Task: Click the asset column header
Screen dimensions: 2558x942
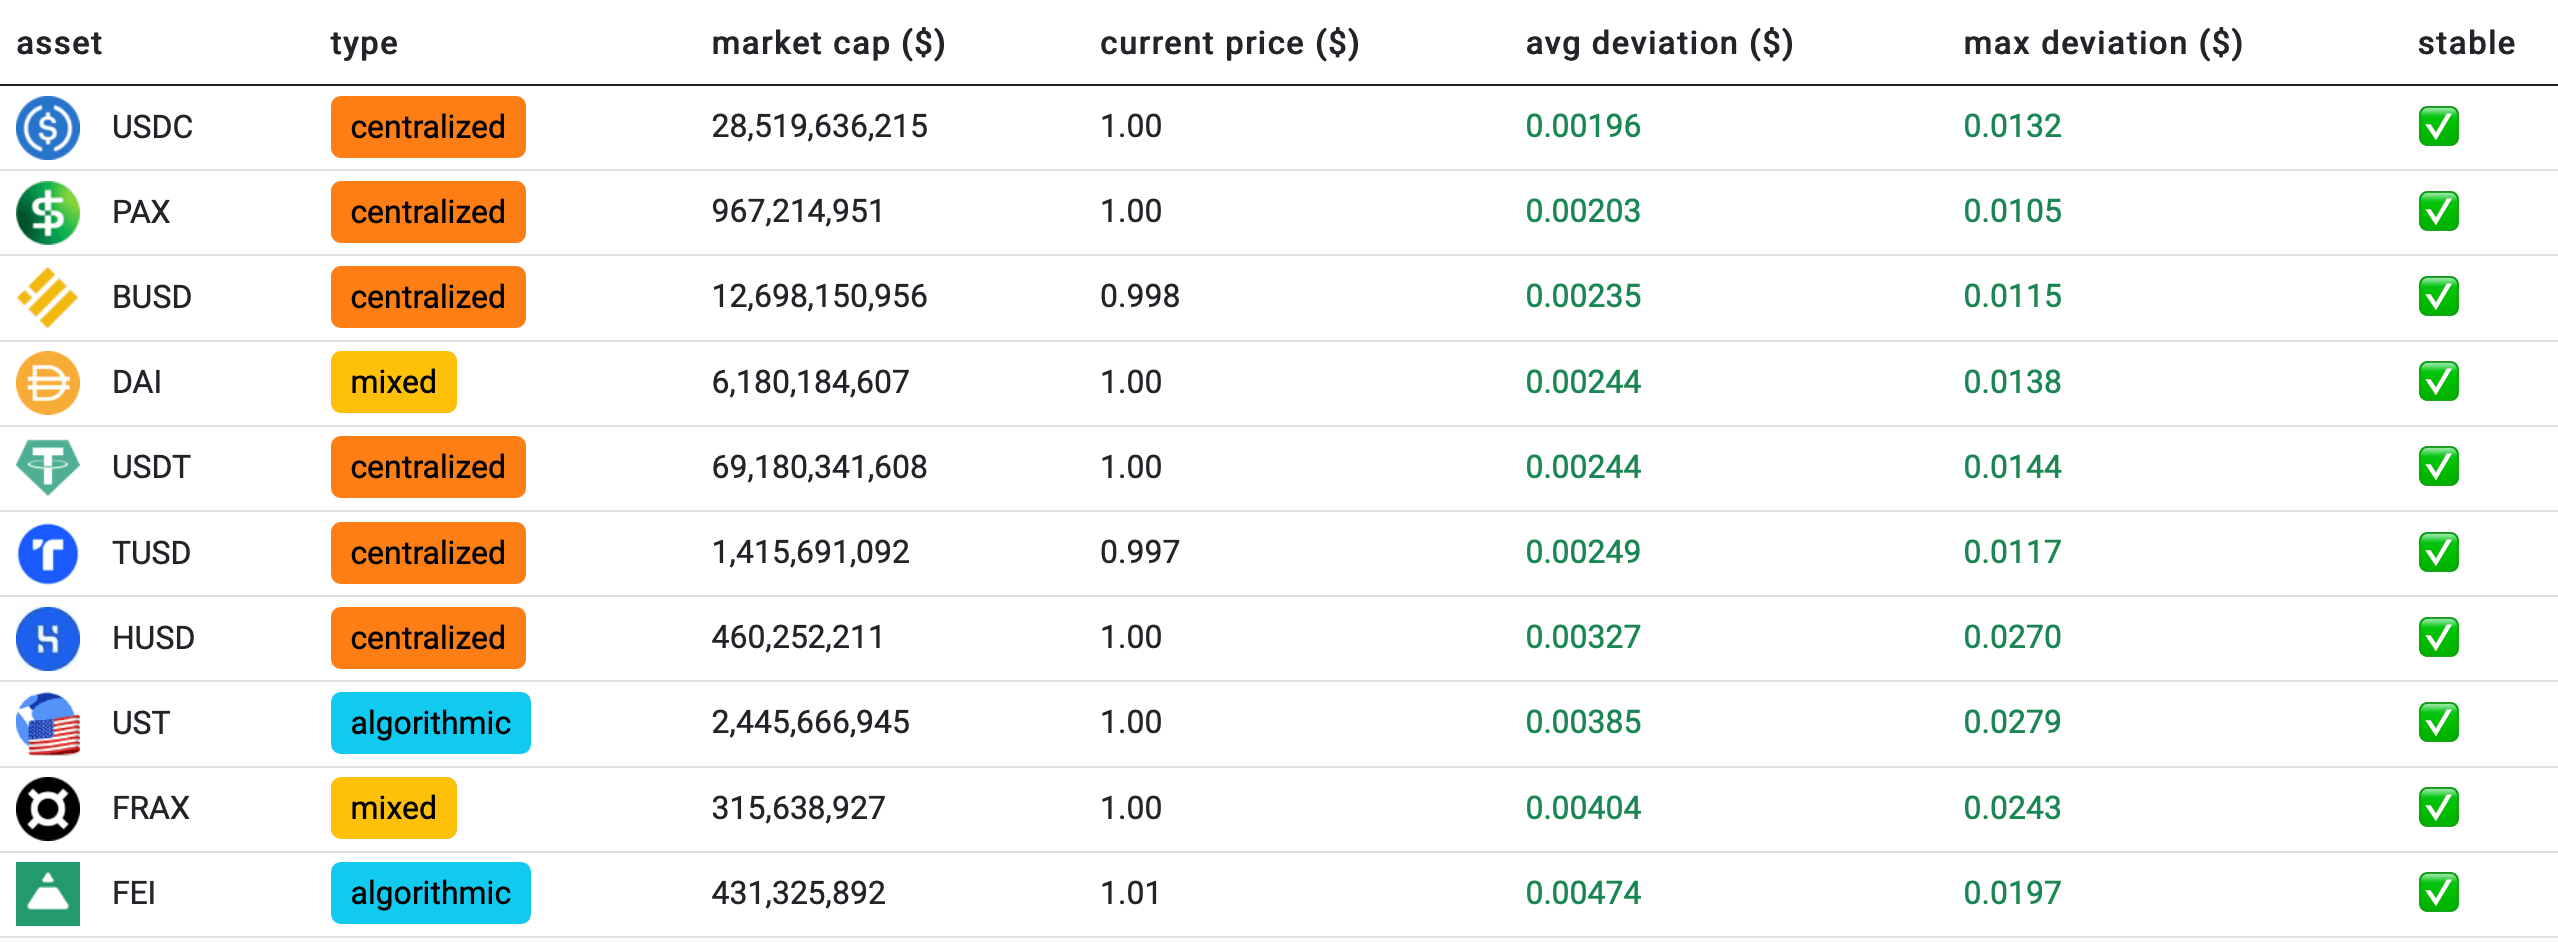Action: click(x=60, y=43)
